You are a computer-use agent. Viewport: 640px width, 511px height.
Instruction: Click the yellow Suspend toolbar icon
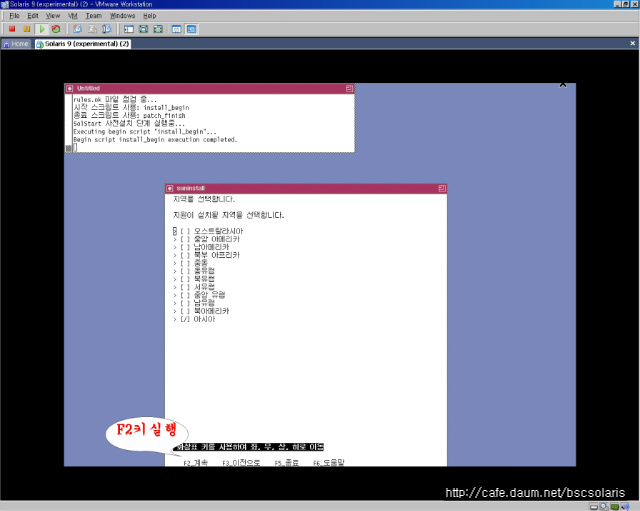point(27,29)
